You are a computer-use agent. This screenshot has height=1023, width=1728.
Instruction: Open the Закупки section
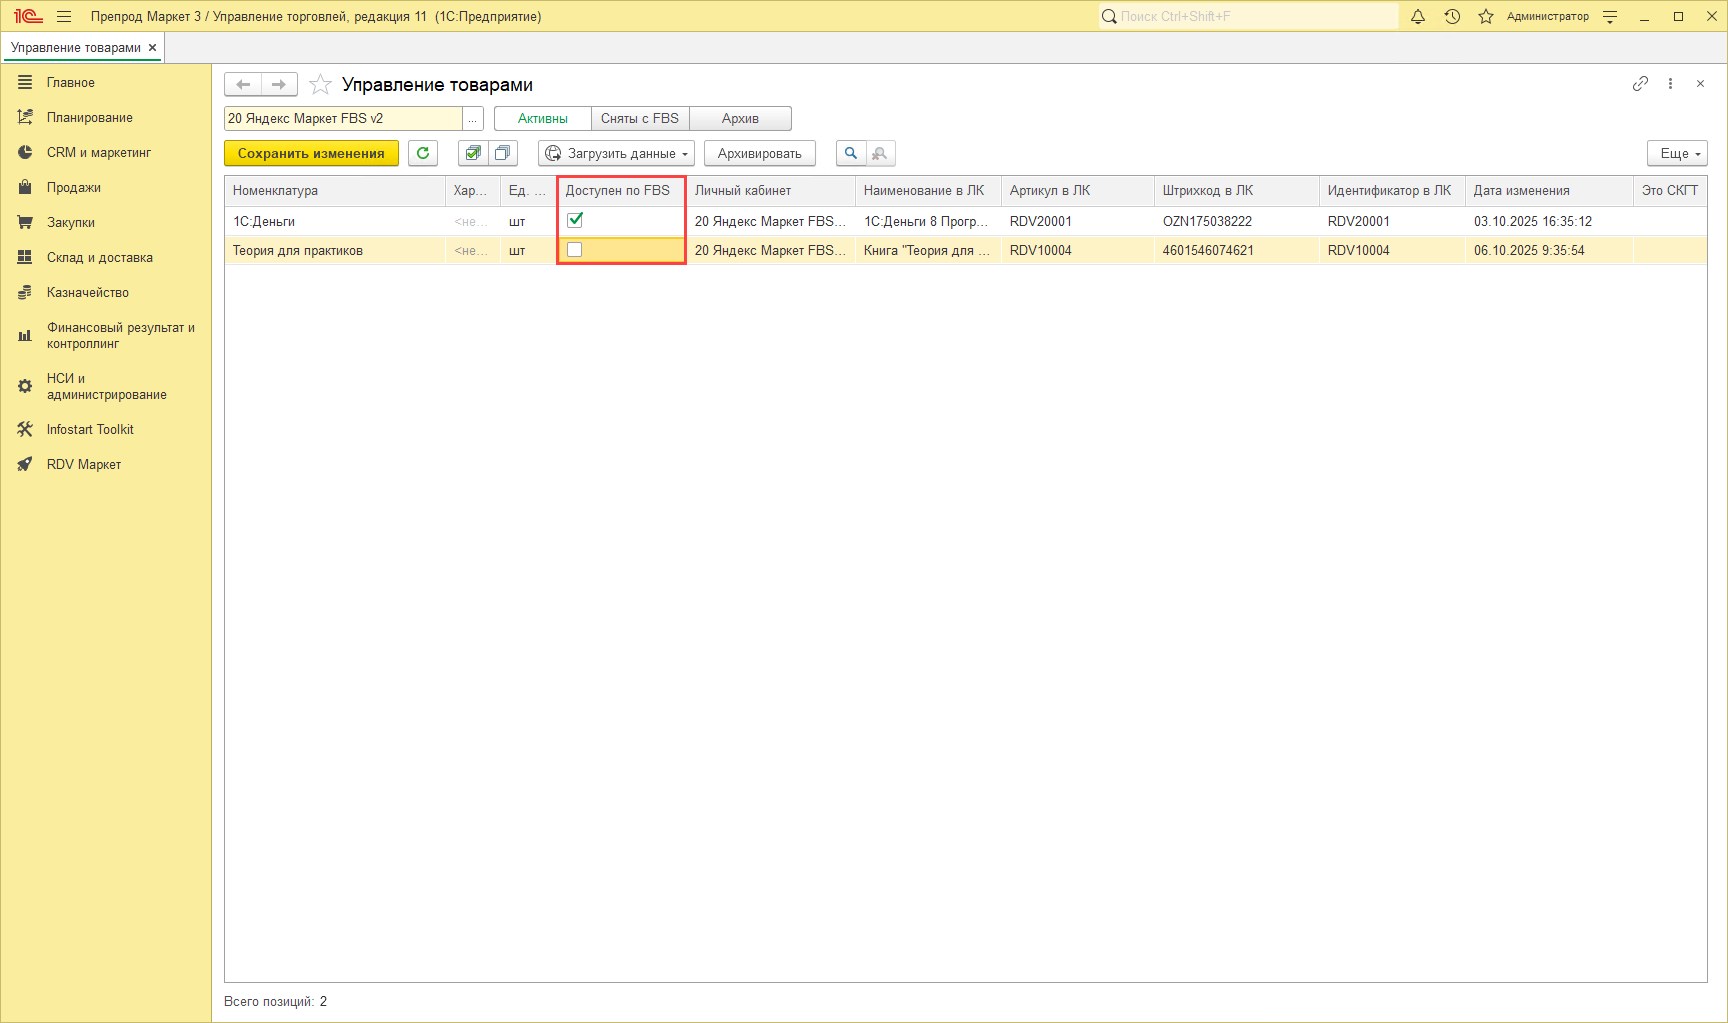pos(106,223)
